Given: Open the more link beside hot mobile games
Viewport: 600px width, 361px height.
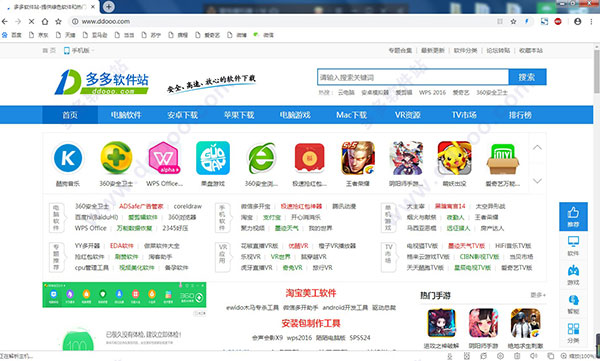Looking at the screenshot, I should coord(538,295).
